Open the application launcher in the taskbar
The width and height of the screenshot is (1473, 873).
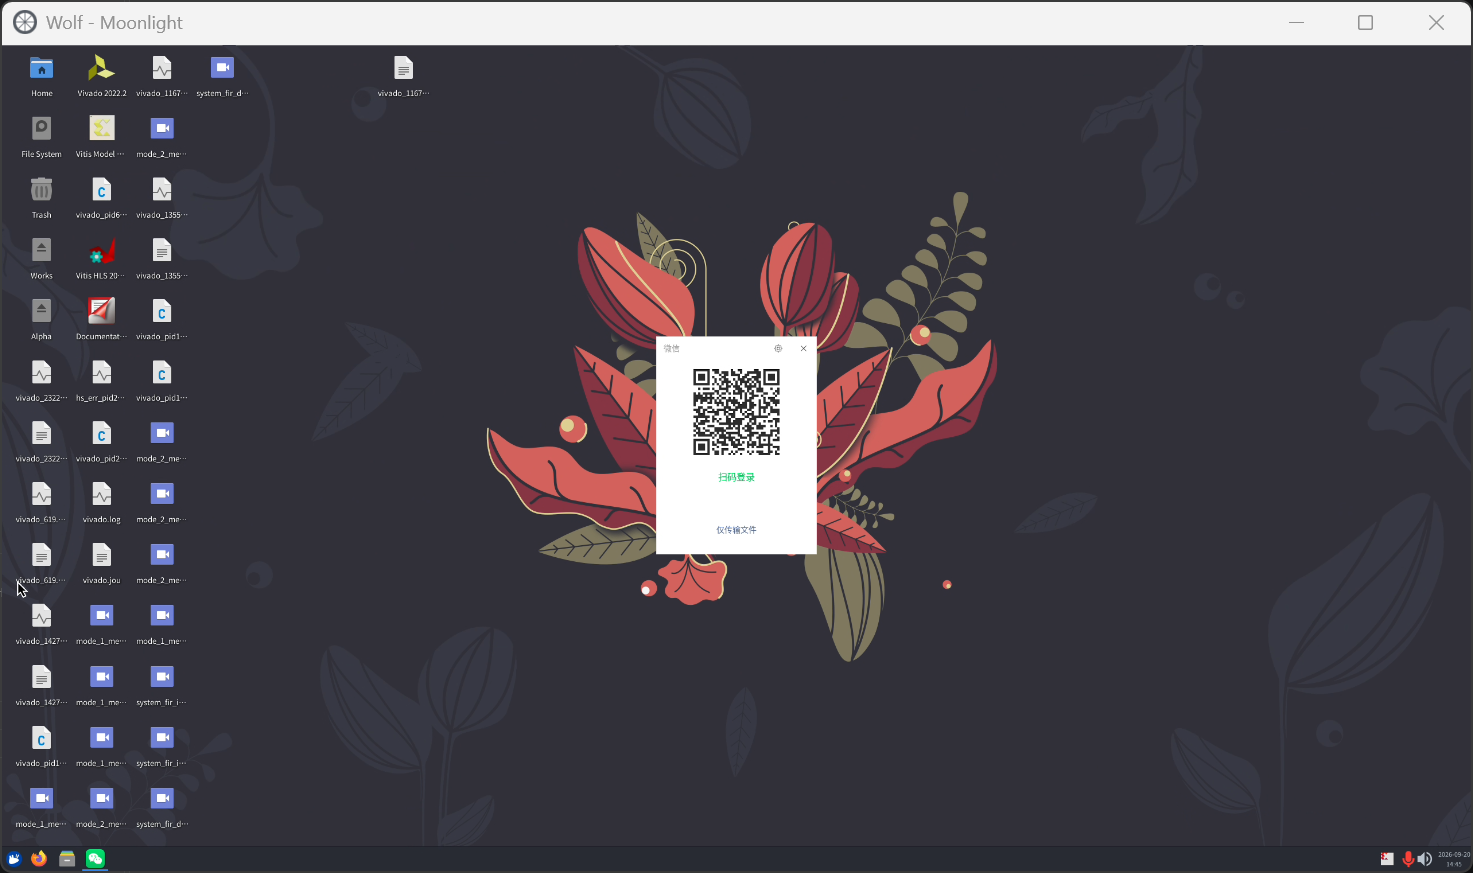click(x=14, y=859)
